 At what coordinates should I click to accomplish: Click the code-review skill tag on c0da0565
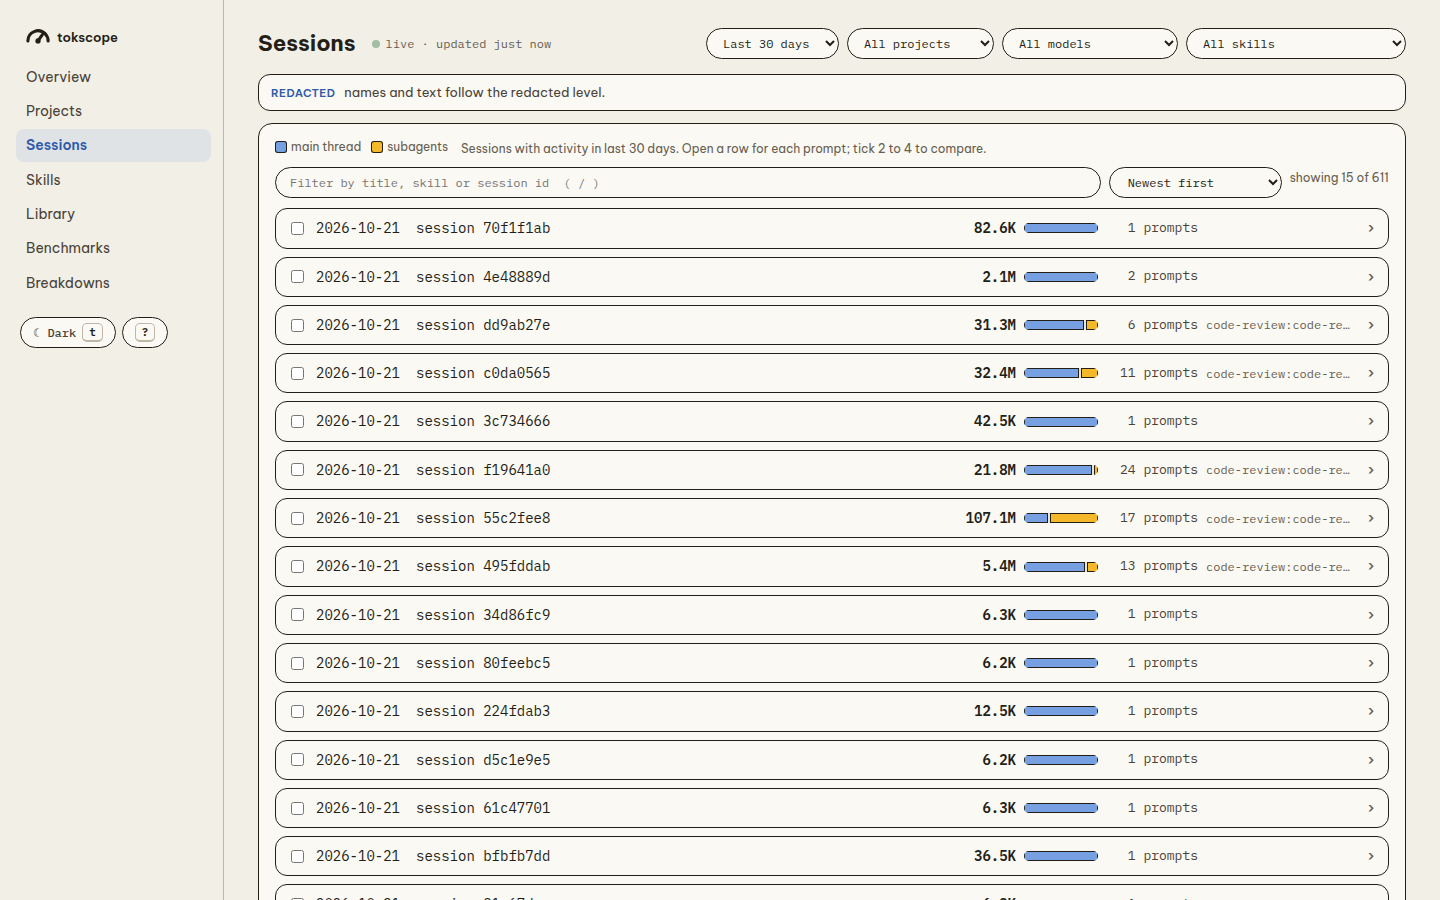1278,374
